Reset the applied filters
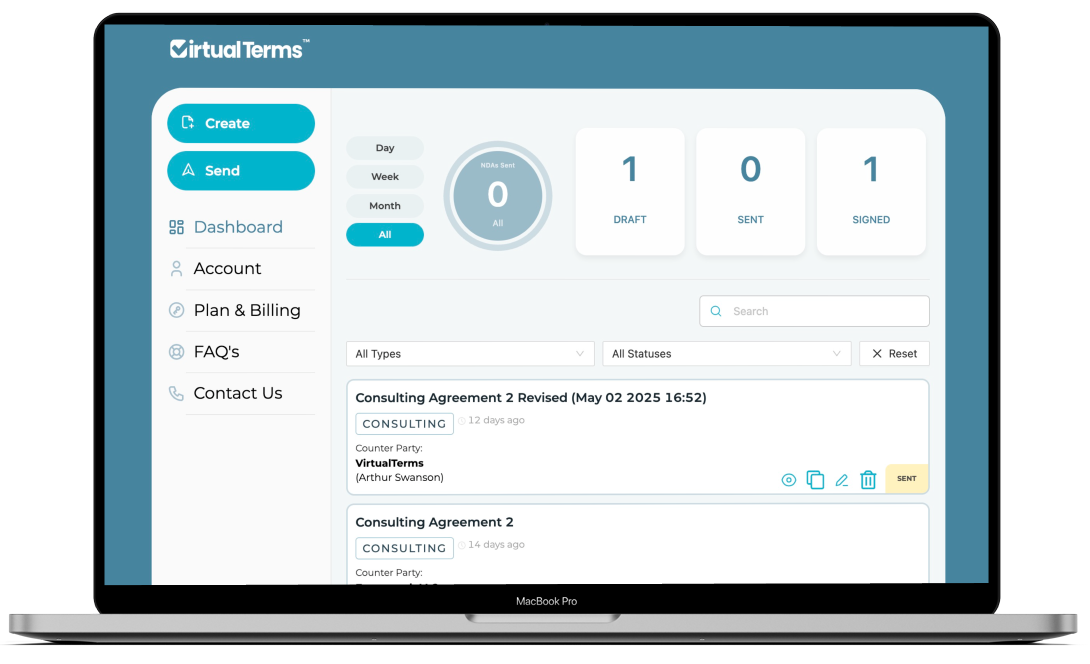Image resolution: width=1090 pixels, height=664 pixels. point(894,354)
